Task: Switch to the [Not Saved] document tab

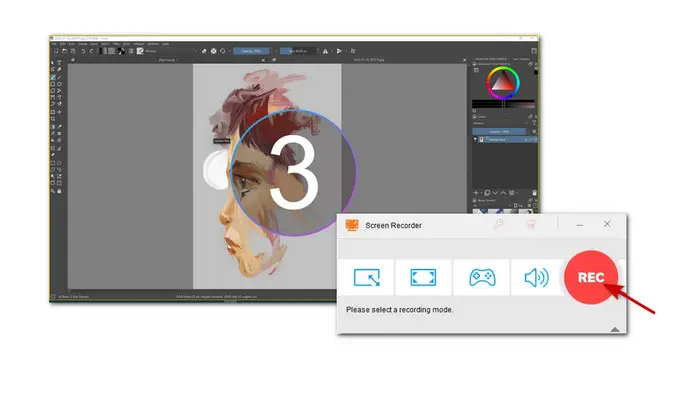Action: coord(167,60)
